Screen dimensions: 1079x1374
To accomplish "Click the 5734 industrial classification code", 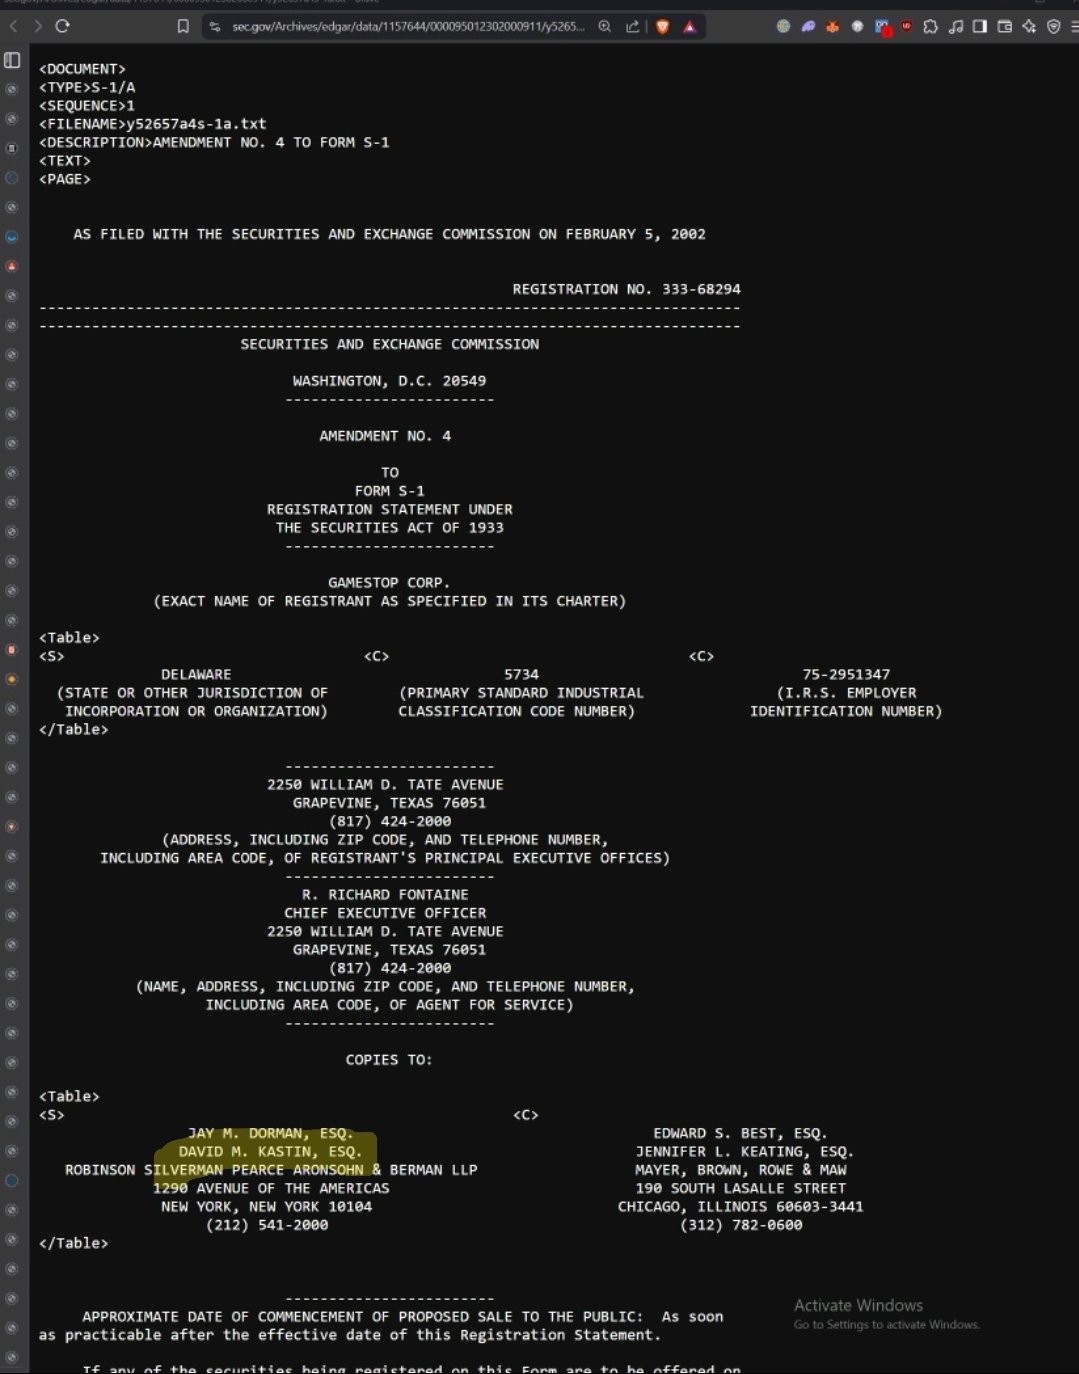I will (521, 674).
